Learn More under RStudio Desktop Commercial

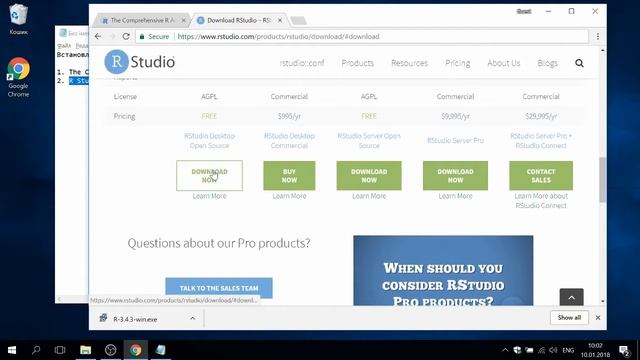point(289,196)
